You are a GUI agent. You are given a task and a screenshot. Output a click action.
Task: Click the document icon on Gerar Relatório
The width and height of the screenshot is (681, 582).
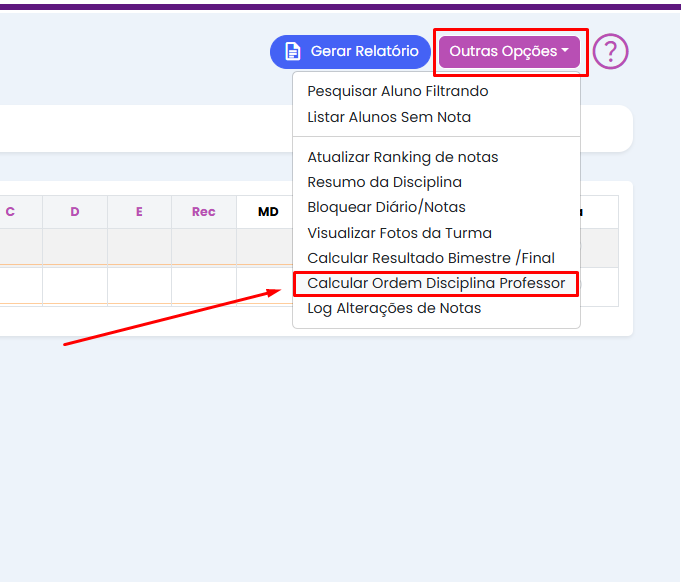pyautogui.click(x=293, y=52)
